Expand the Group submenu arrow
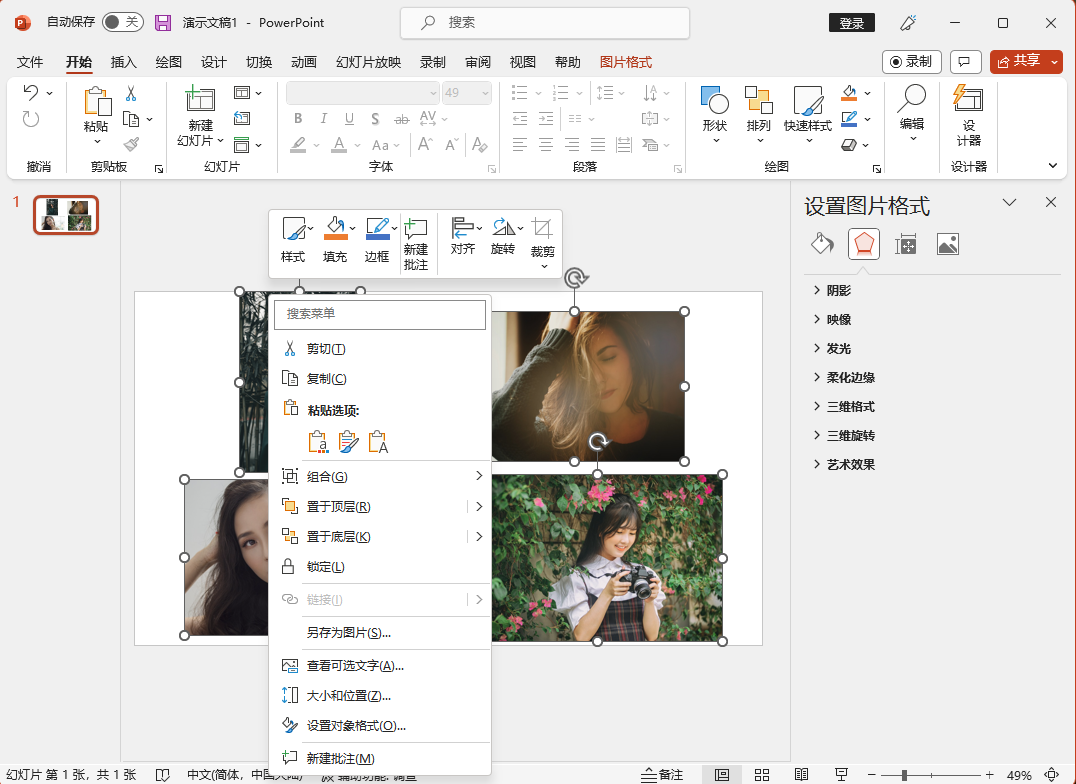This screenshot has width=1076, height=784. point(479,477)
